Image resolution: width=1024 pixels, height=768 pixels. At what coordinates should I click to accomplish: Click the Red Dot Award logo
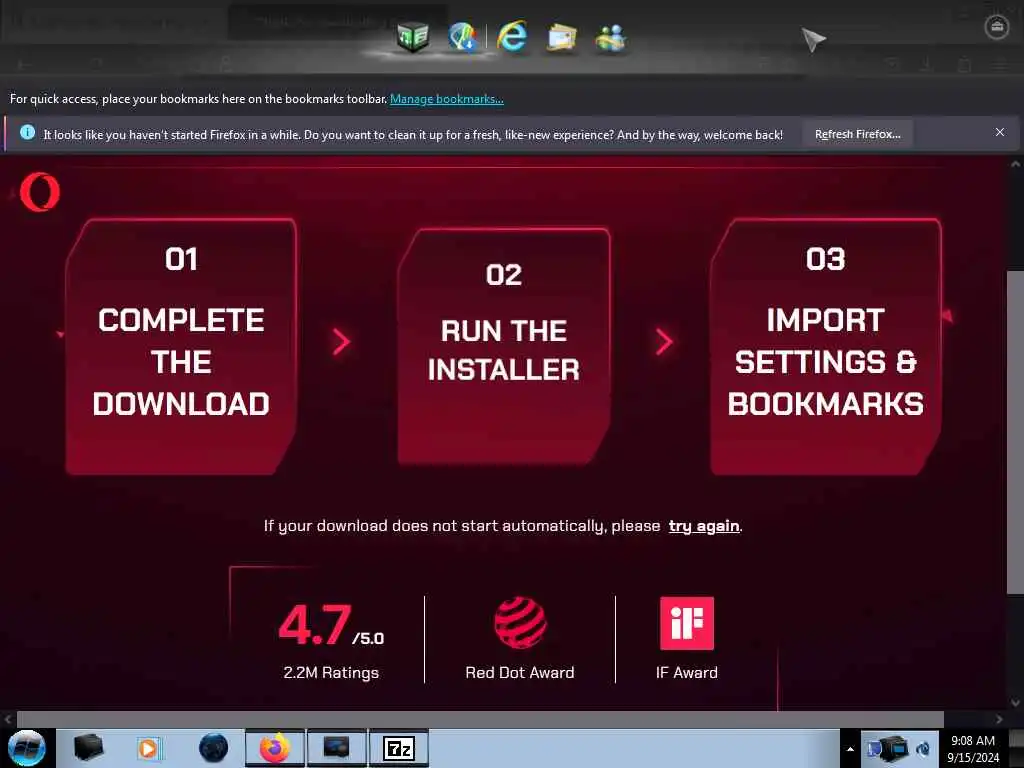[520, 622]
